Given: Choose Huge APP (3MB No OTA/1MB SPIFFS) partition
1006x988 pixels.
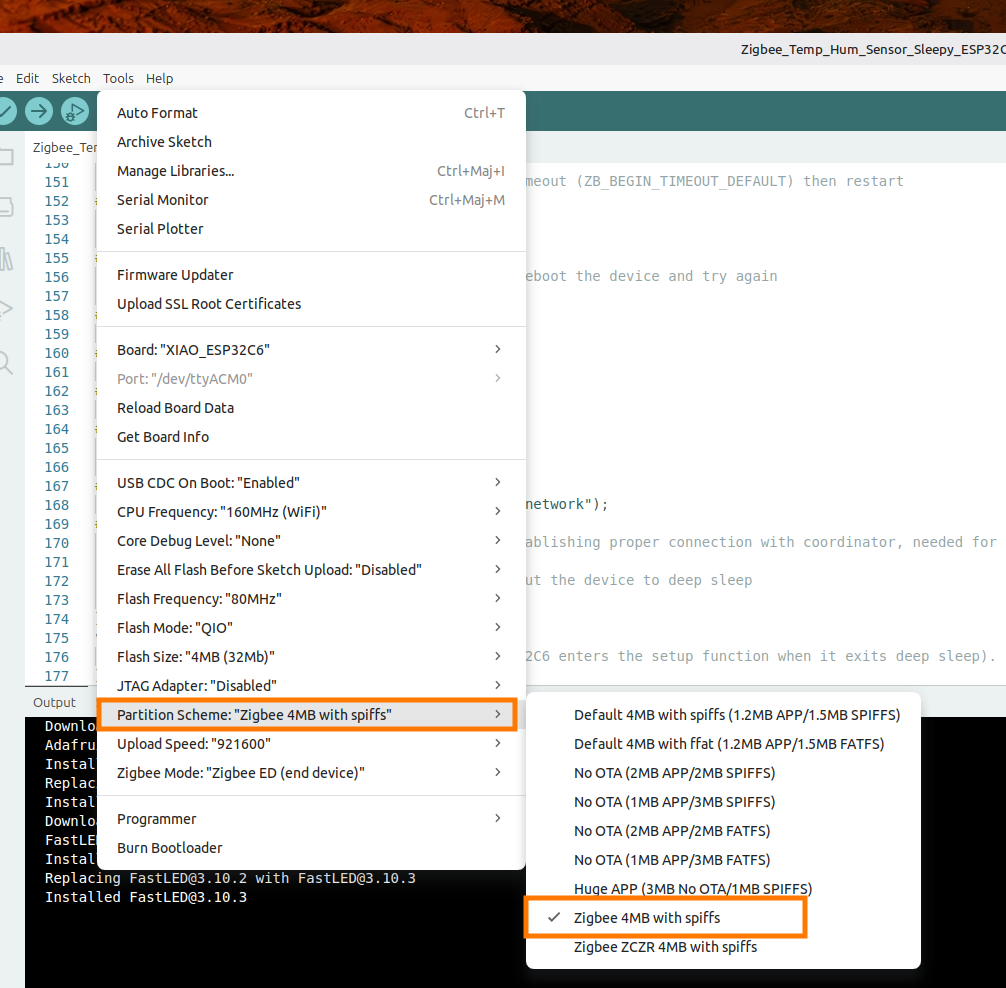Looking at the screenshot, I should click(692, 888).
